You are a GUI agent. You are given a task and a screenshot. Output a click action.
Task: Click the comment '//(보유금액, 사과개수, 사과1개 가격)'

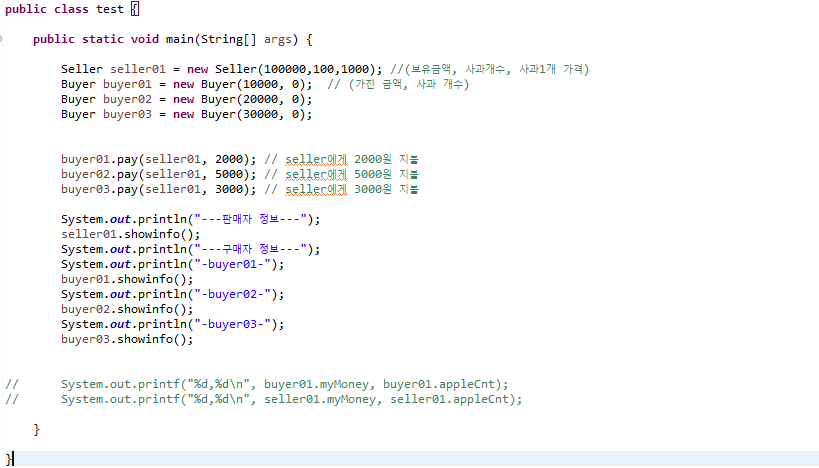[x=489, y=69]
